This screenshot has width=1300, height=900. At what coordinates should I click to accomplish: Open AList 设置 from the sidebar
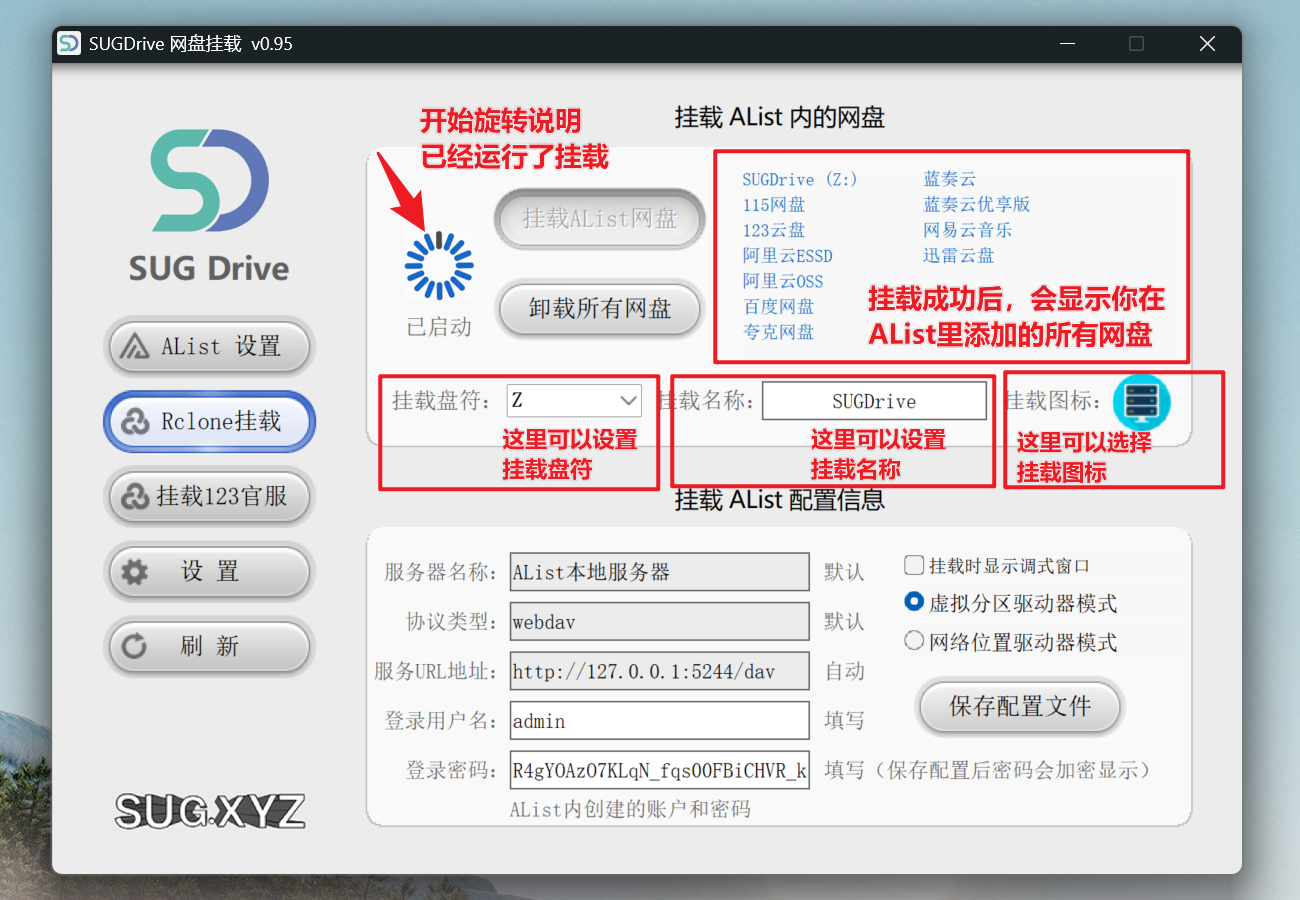point(209,347)
